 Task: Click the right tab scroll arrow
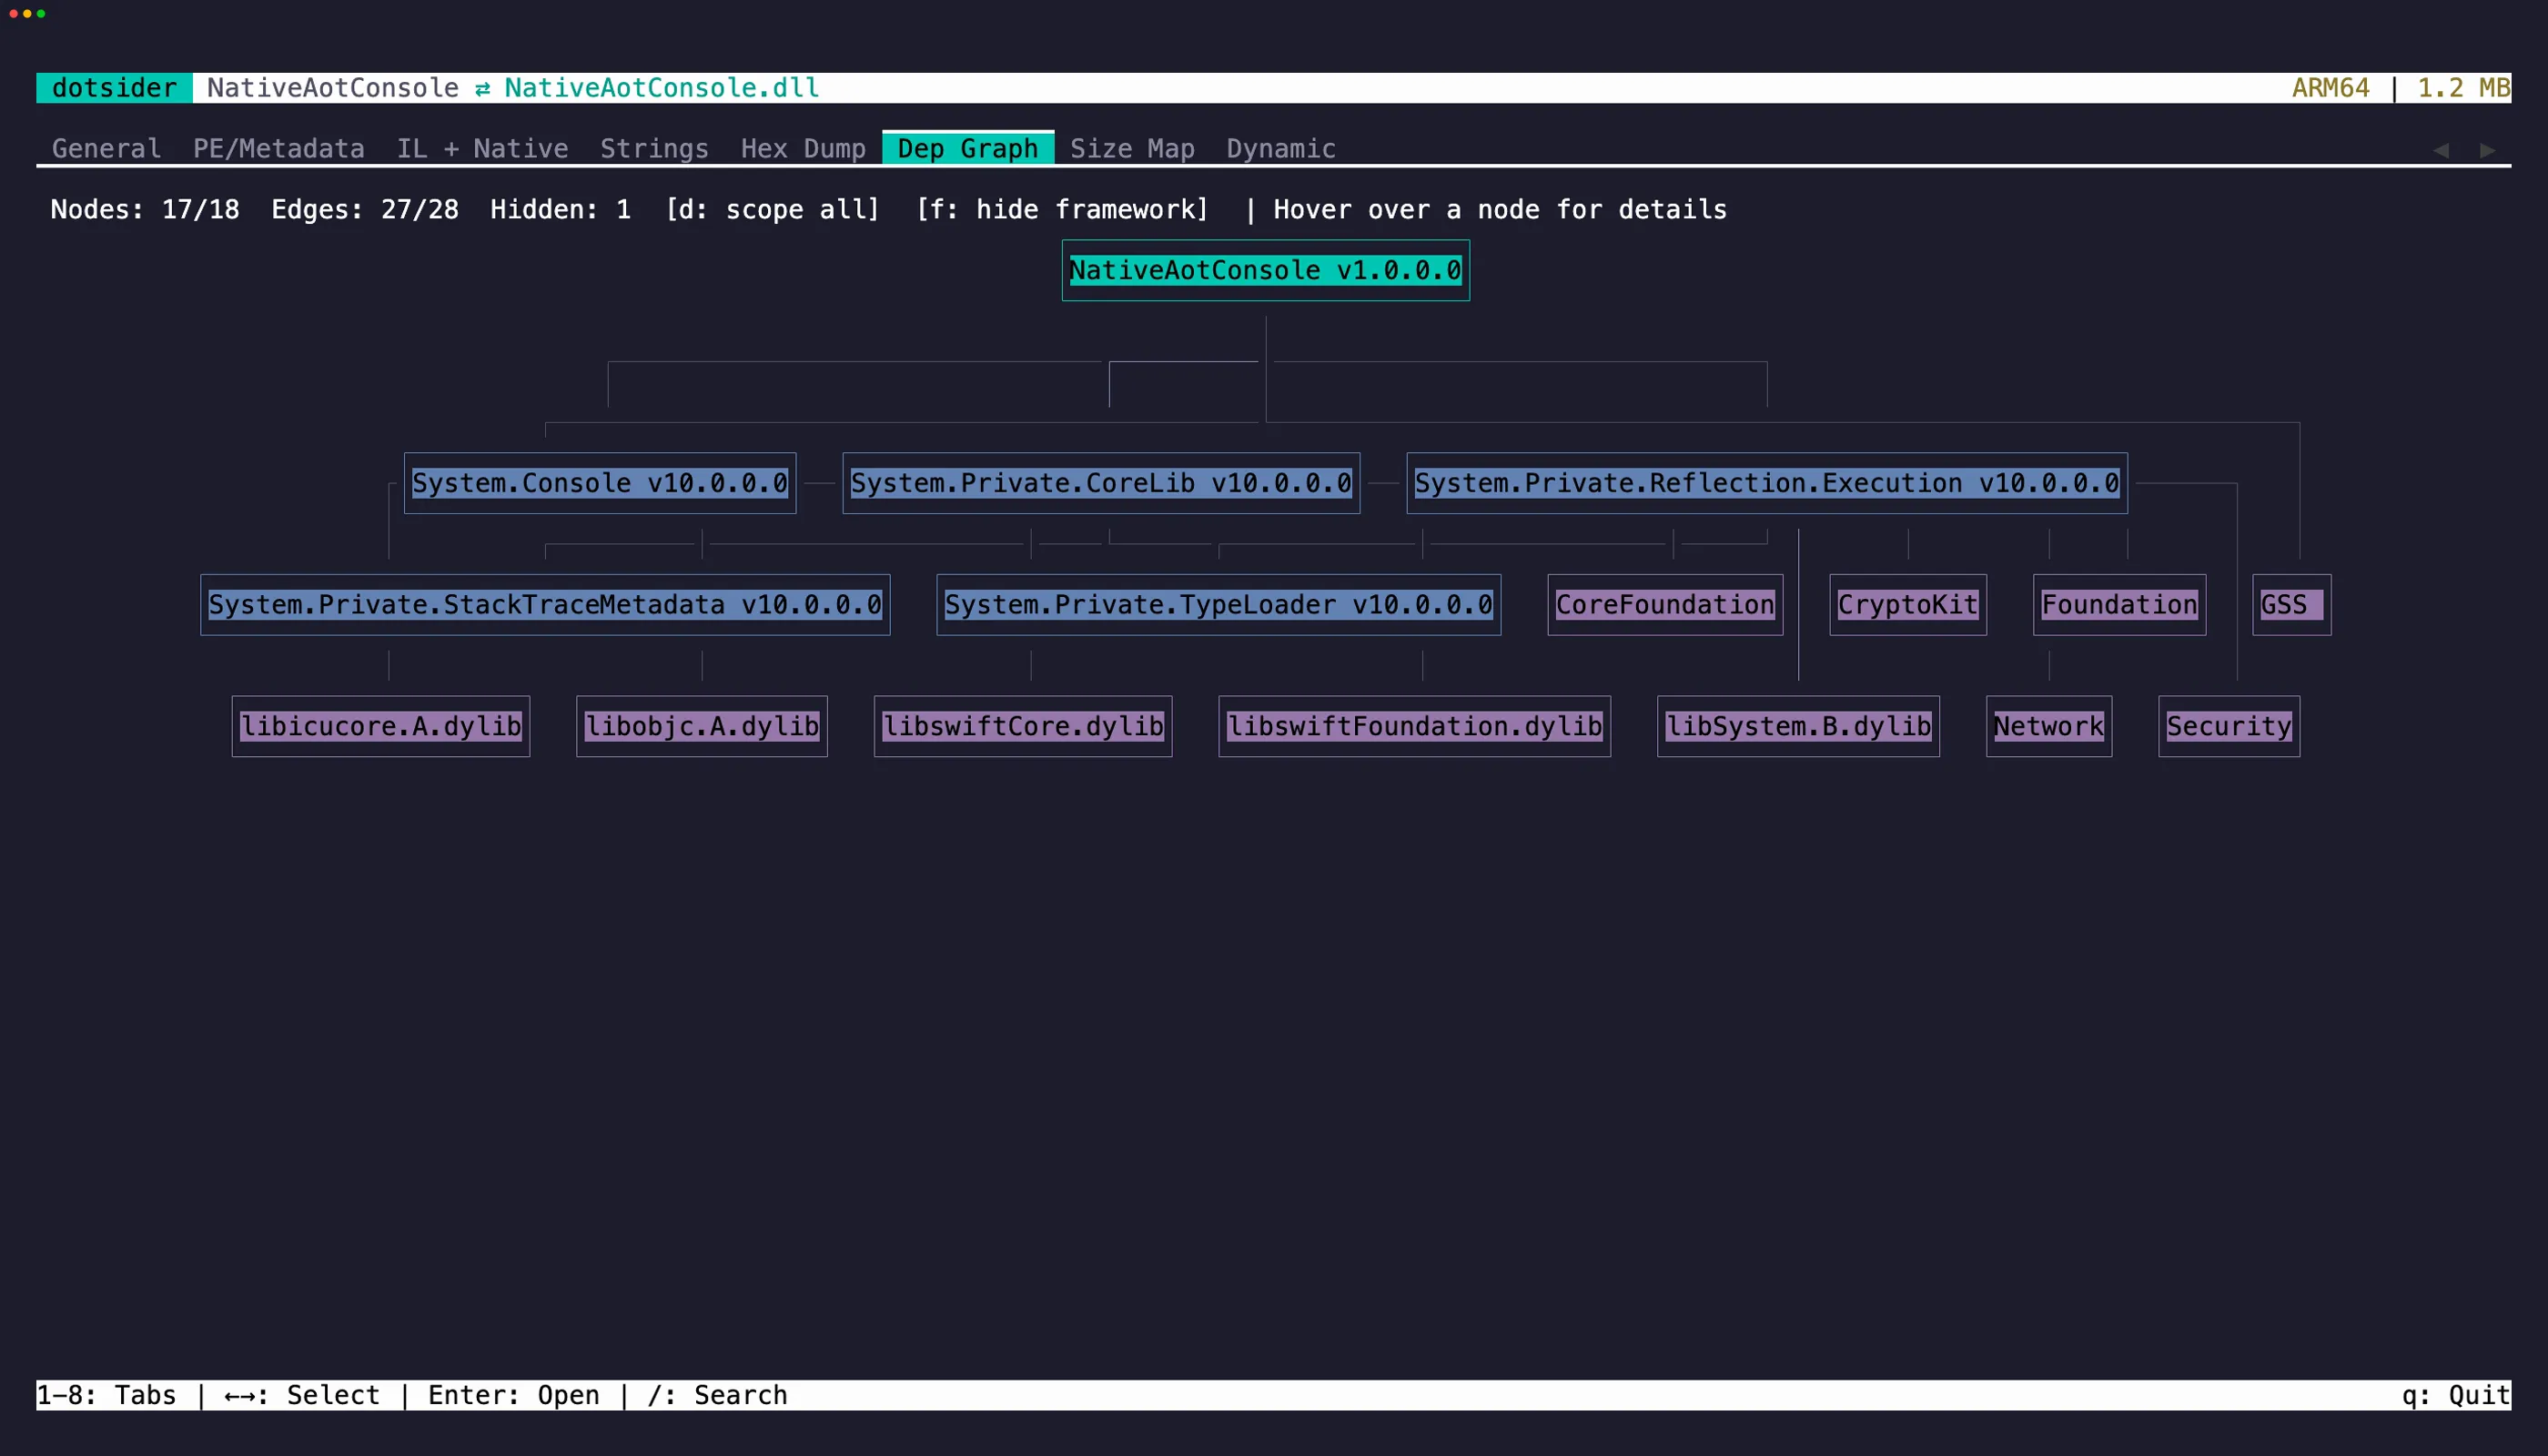pos(2487,150)
